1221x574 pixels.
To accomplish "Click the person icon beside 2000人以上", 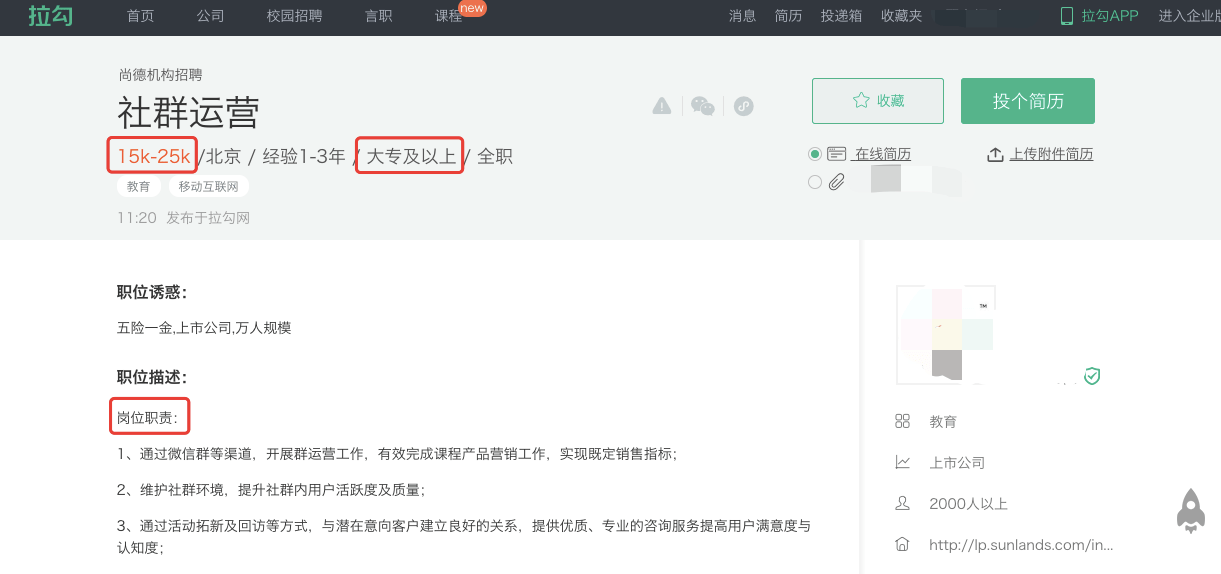I will click(x=902, y=503).
